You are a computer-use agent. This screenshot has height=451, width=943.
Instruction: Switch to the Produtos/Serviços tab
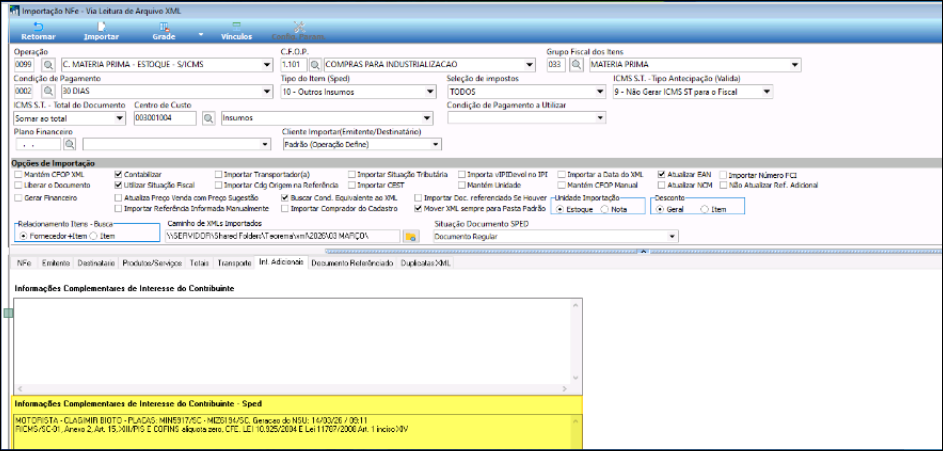click(152, 264)
